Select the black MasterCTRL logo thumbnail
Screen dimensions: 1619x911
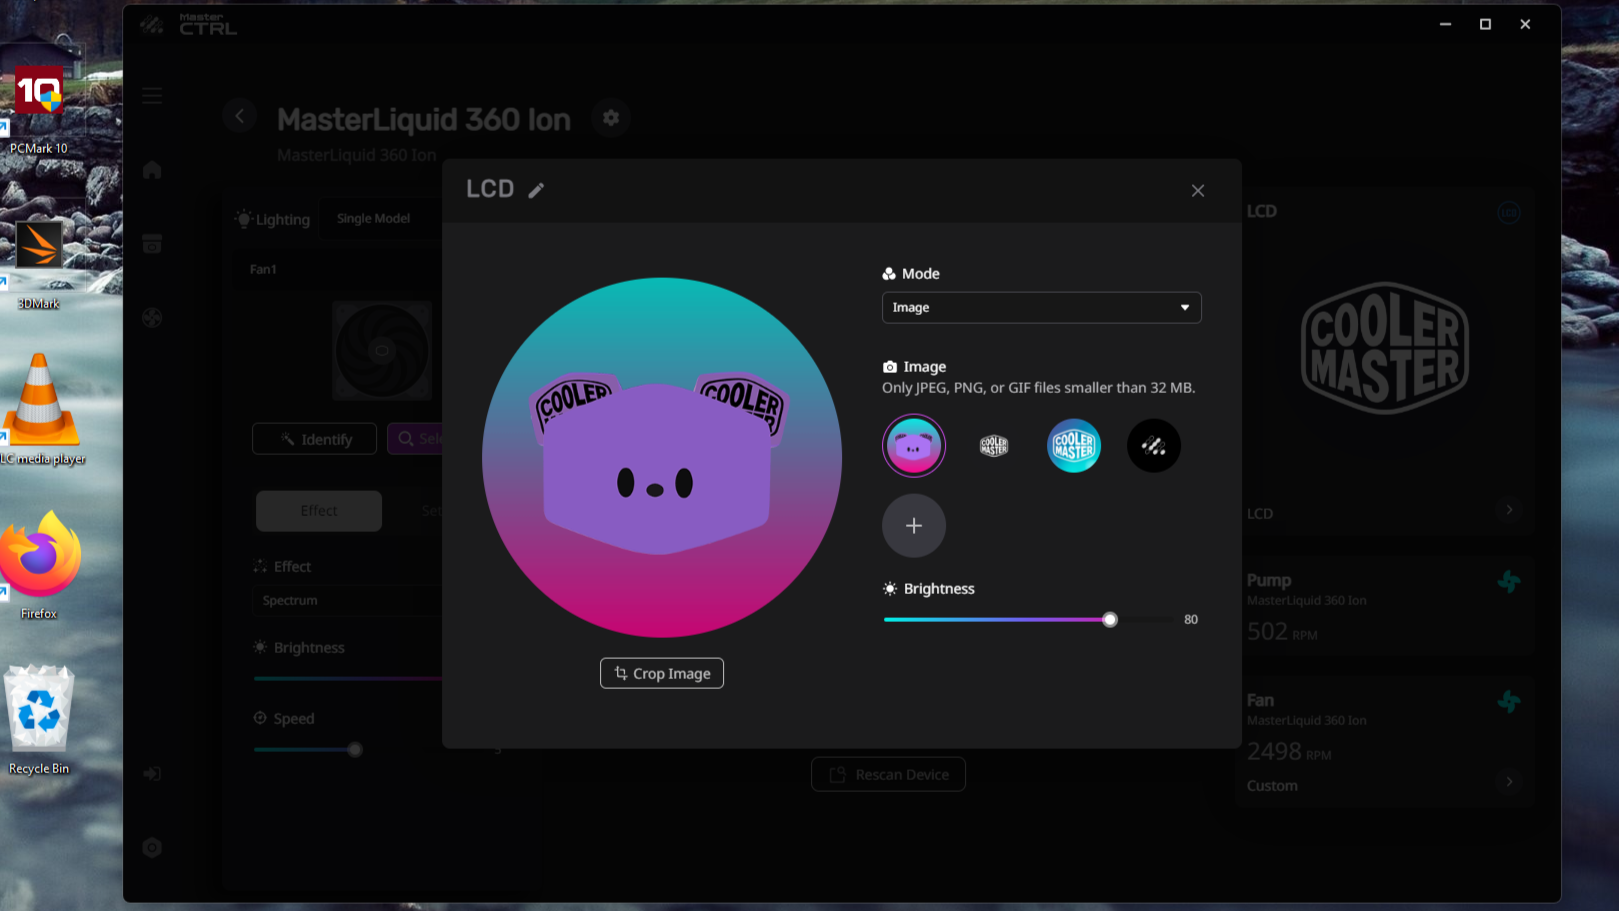point(1154,446)
